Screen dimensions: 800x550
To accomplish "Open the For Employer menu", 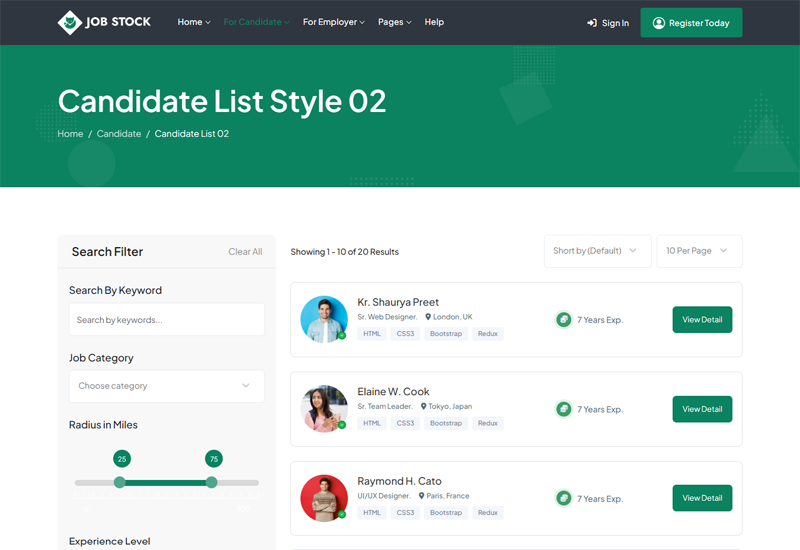I will coord(334,22).
